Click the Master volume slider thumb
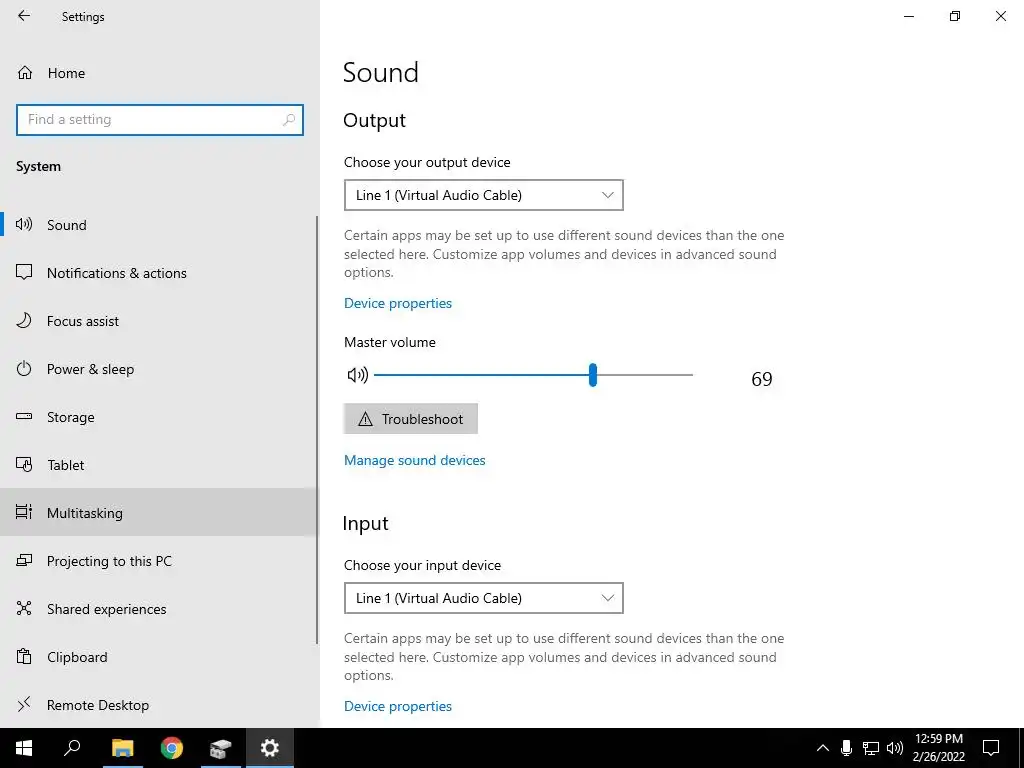Viewport: 1024px width, 768px height. (593, 375)
